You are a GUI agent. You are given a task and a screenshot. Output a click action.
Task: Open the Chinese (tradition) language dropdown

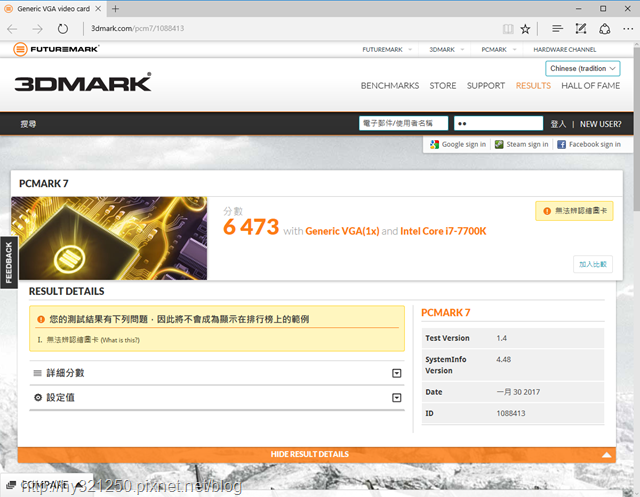582,69
